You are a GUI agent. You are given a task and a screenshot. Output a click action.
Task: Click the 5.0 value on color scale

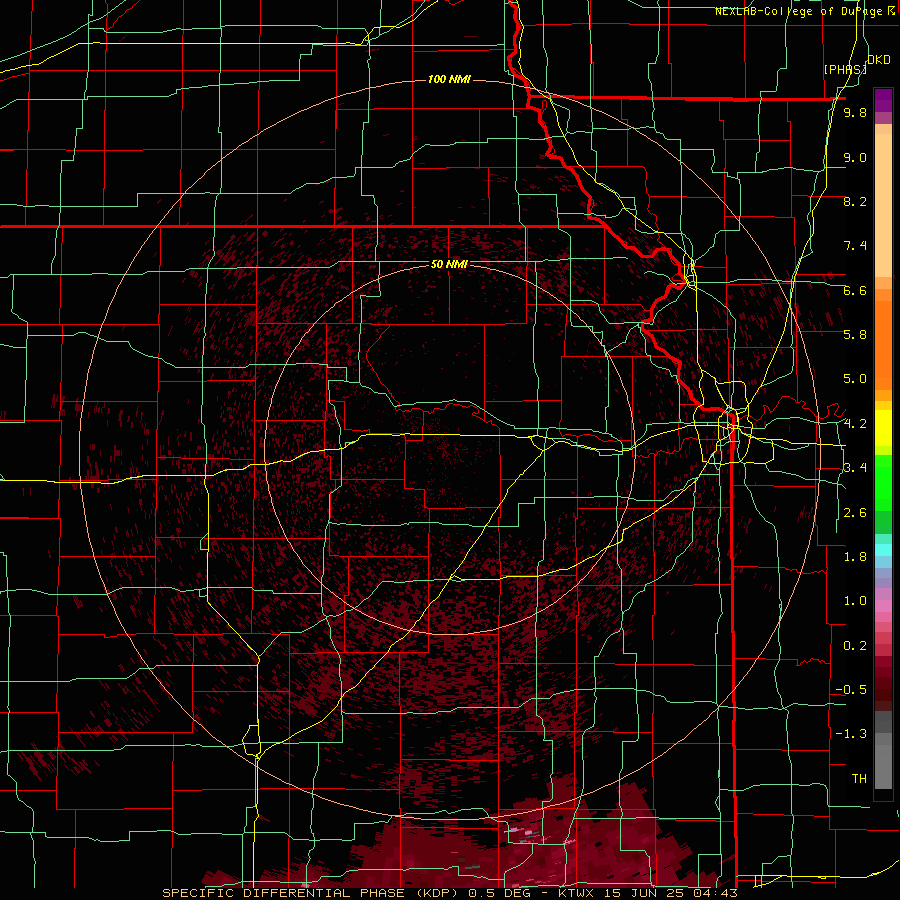pyautogui.click(x=855, y=379)
